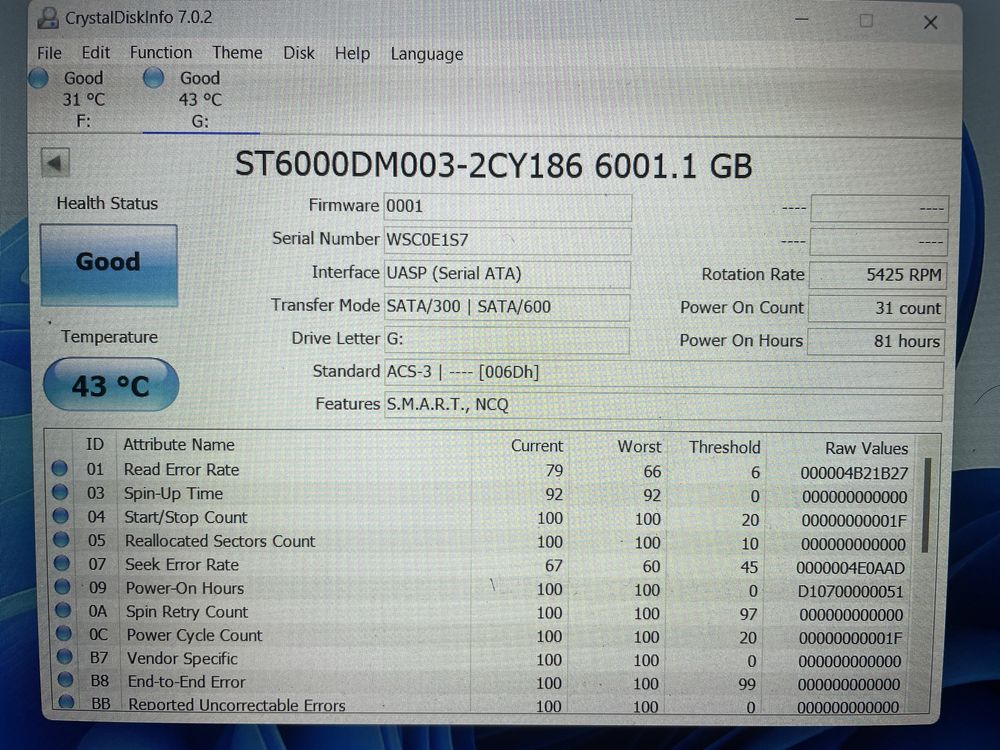Click the 43 °C temperature button
The width and height of the screenshot is (1000, 750).
tap(111, 385)
